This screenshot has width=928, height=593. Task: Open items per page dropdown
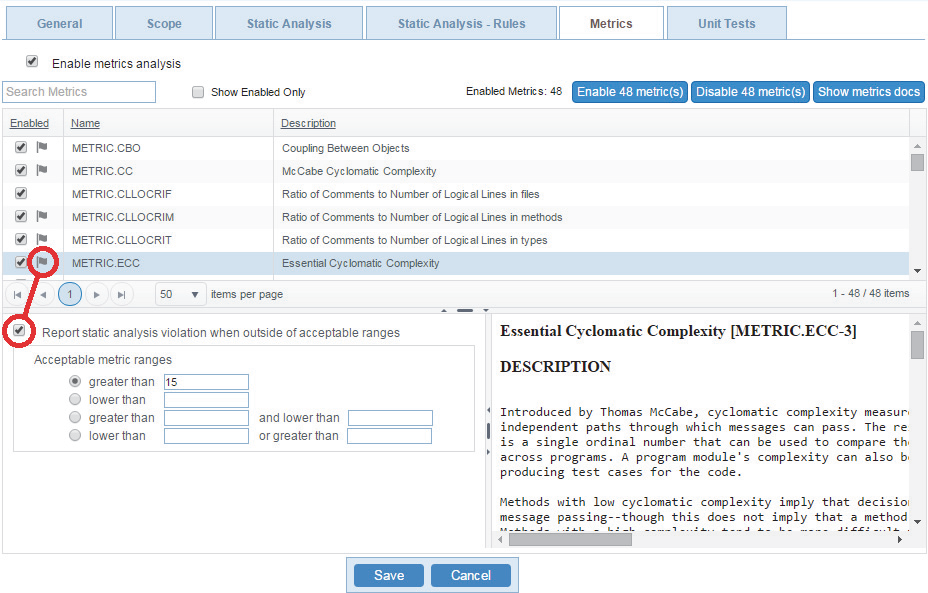[x=181, y=294]
